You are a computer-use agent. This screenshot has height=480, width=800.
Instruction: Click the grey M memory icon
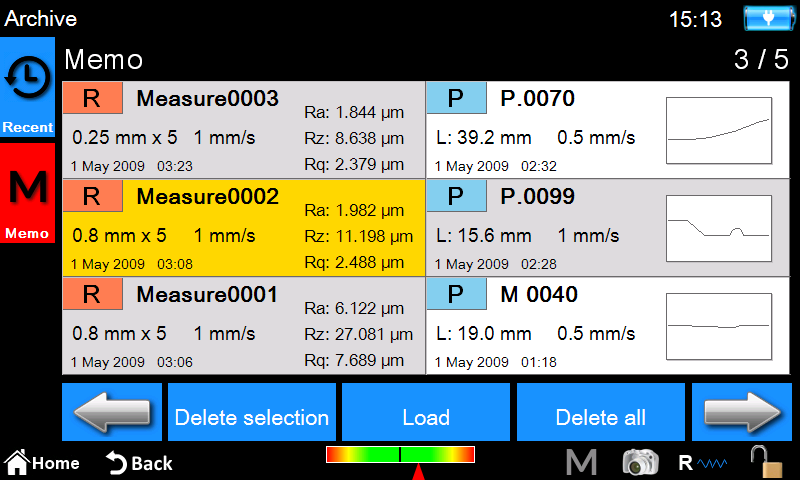point(582,463)
